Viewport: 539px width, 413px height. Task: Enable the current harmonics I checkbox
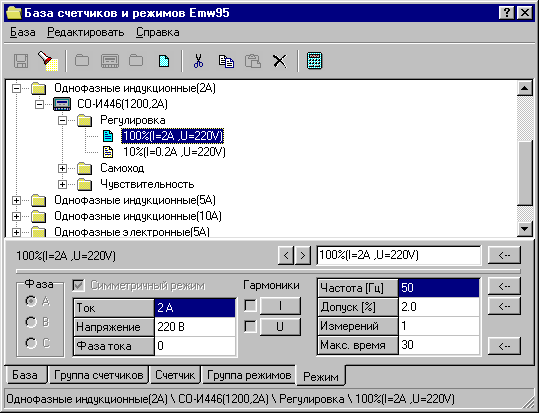pyautogui.click(x=250, y=305)
